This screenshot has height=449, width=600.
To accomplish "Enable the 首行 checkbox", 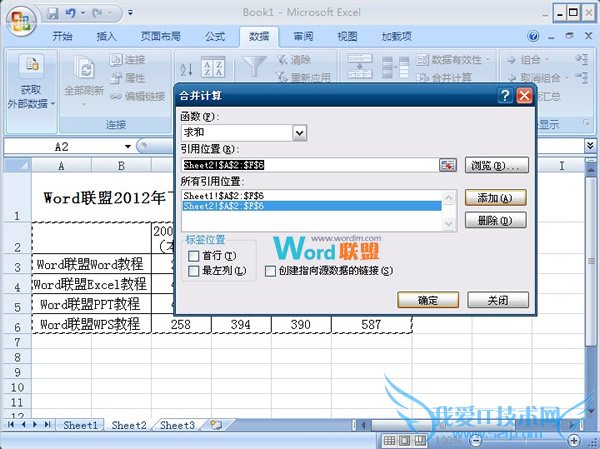I will coord(194,256).
